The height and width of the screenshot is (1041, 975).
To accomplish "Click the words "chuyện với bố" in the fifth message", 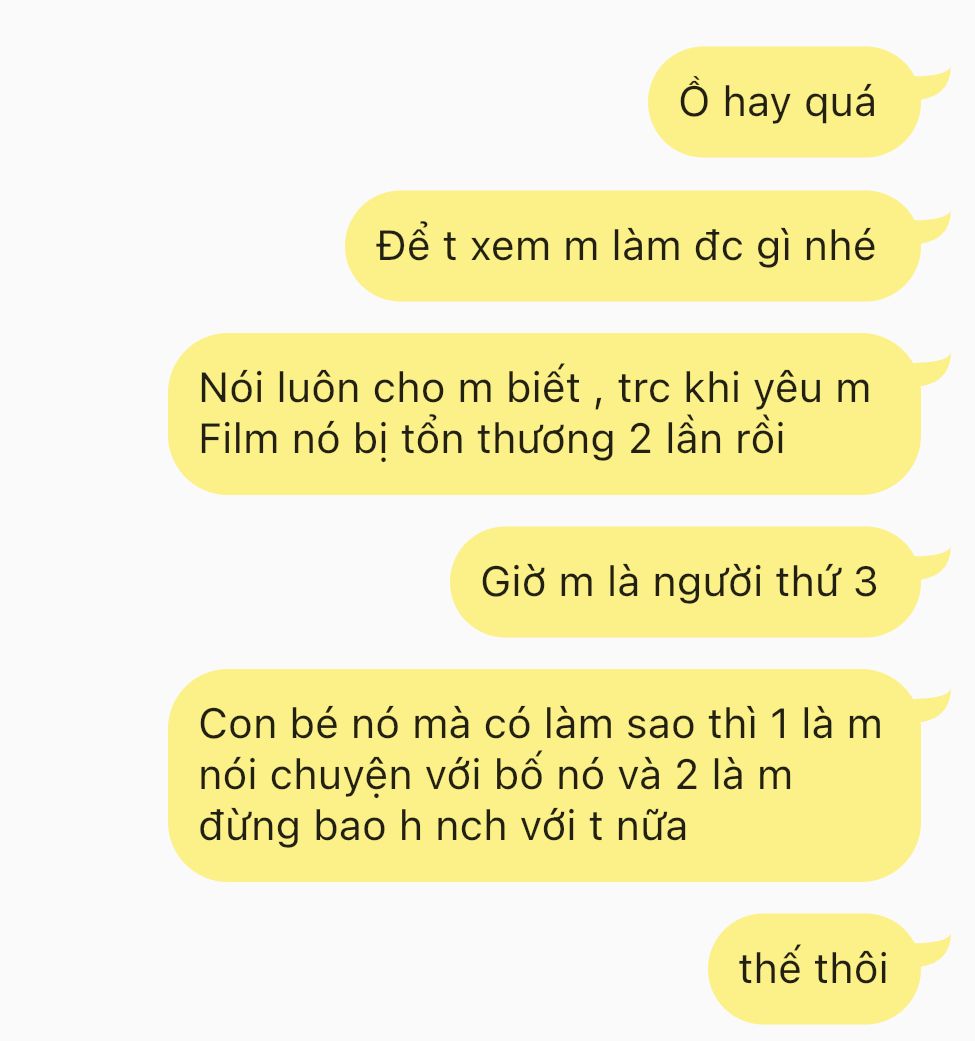I will click(x=407, y=775).
